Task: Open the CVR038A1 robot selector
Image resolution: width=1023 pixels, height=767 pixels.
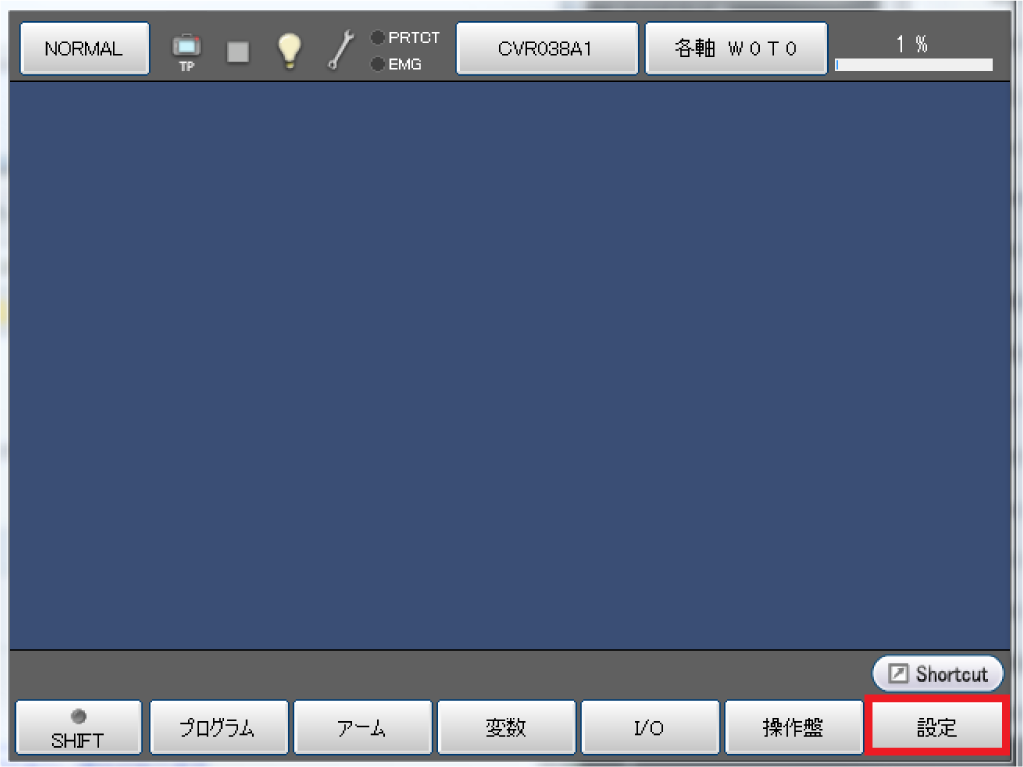Action: [547, 48]
